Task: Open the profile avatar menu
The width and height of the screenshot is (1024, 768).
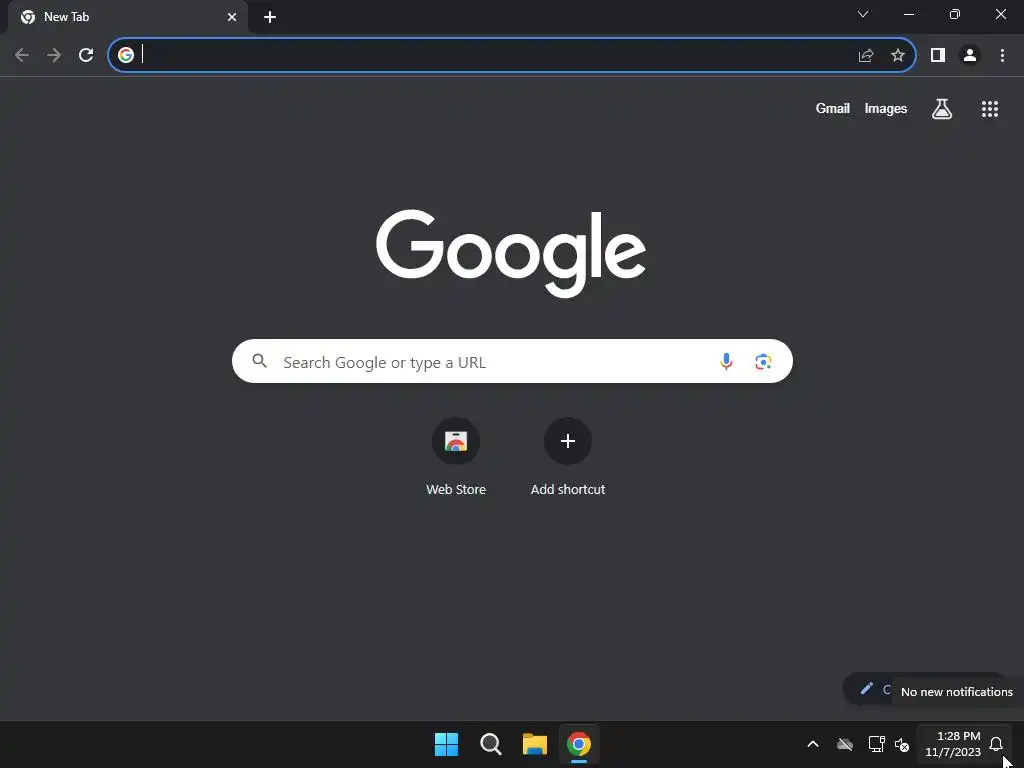Action: [970, 56]
